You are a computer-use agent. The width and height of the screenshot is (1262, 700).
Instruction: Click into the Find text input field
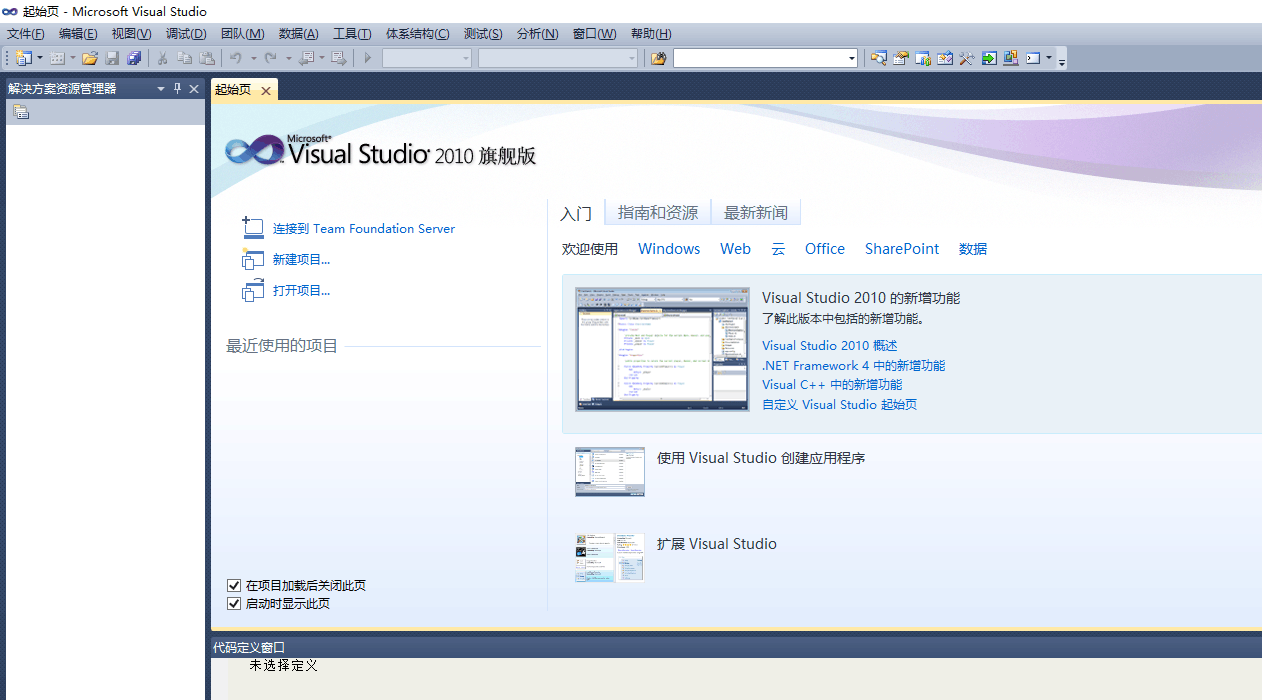pyautogui.click(x=759, y=58)
